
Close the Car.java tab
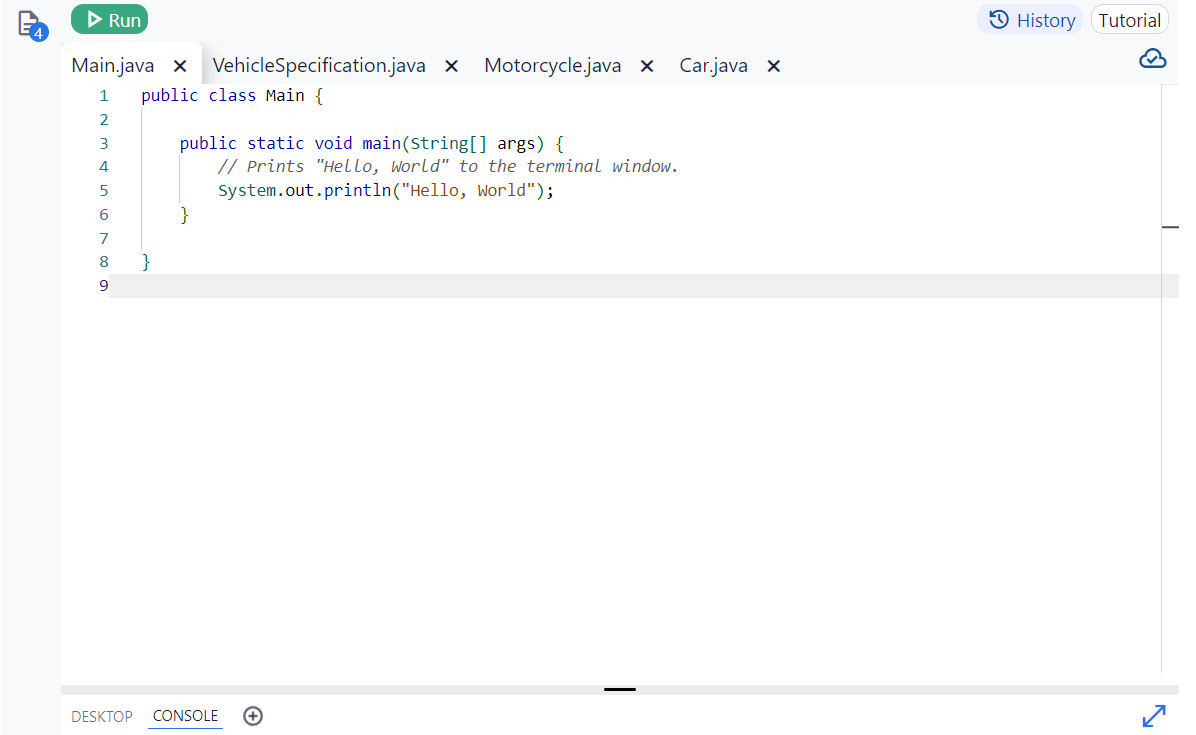[x=773, y=66]
